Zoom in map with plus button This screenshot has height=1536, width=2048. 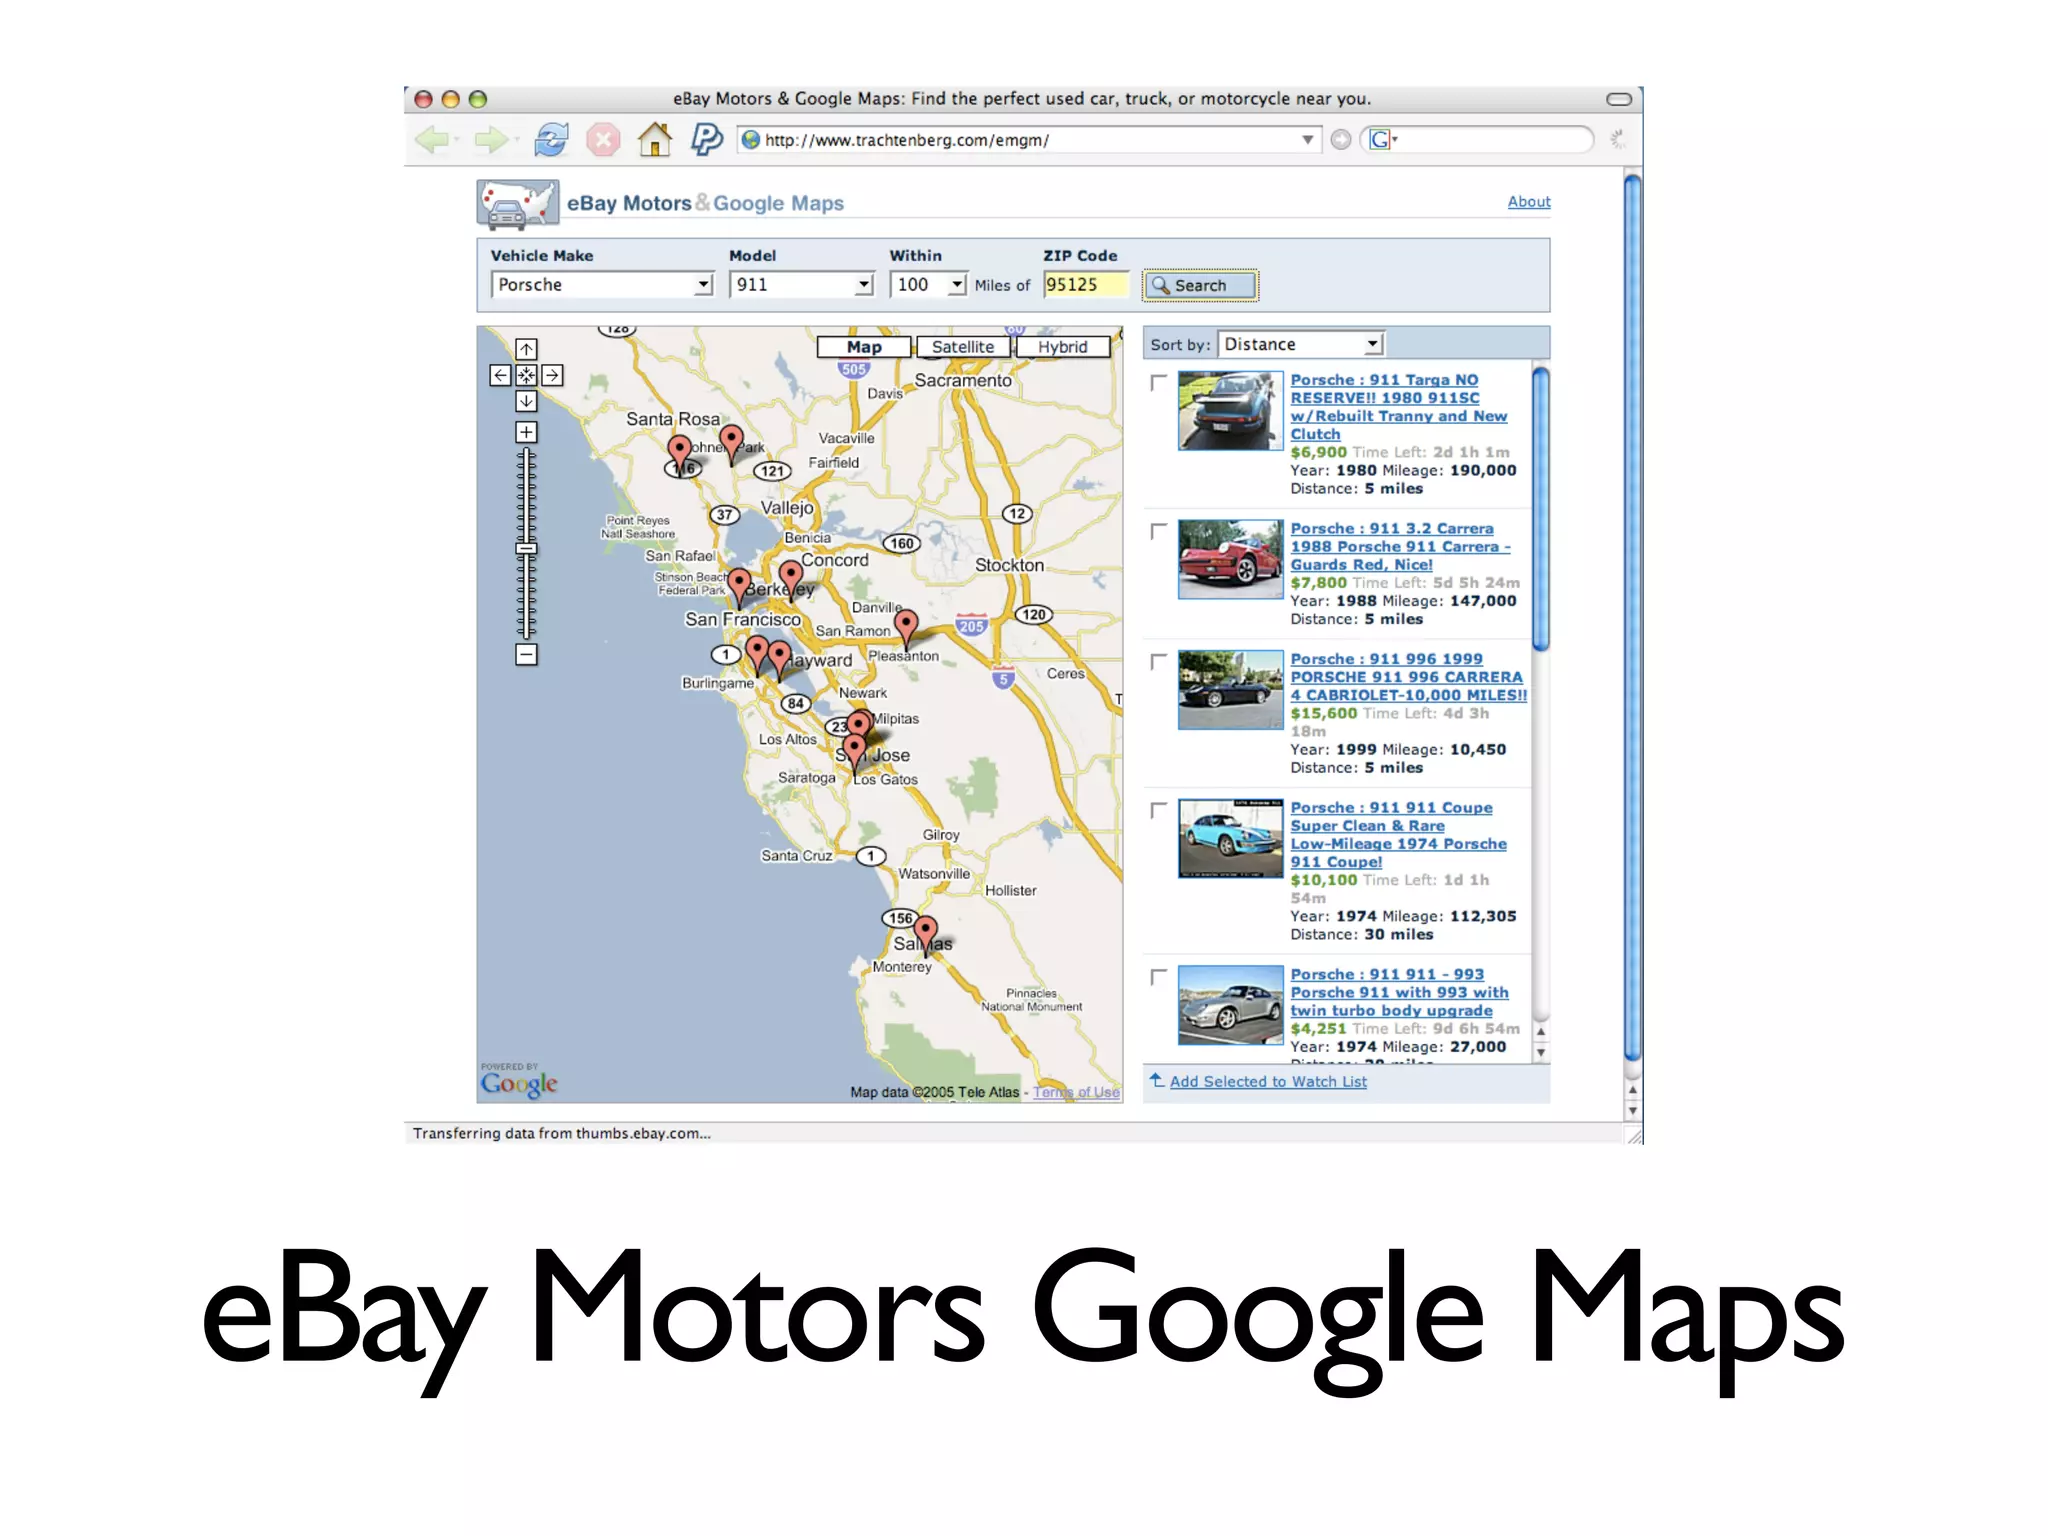pyautogui.click(x=526, y=432)
